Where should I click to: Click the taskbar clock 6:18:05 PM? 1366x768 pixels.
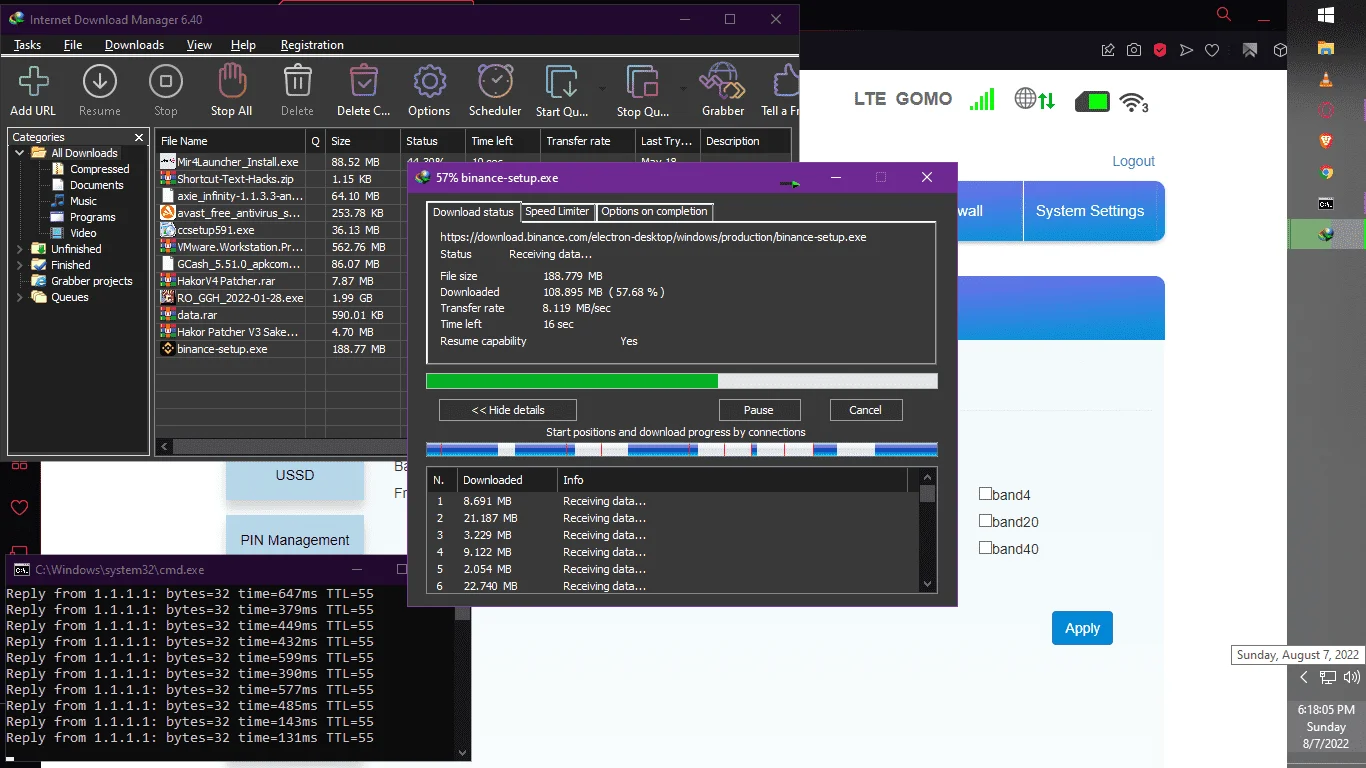(x=1326, y=709)
